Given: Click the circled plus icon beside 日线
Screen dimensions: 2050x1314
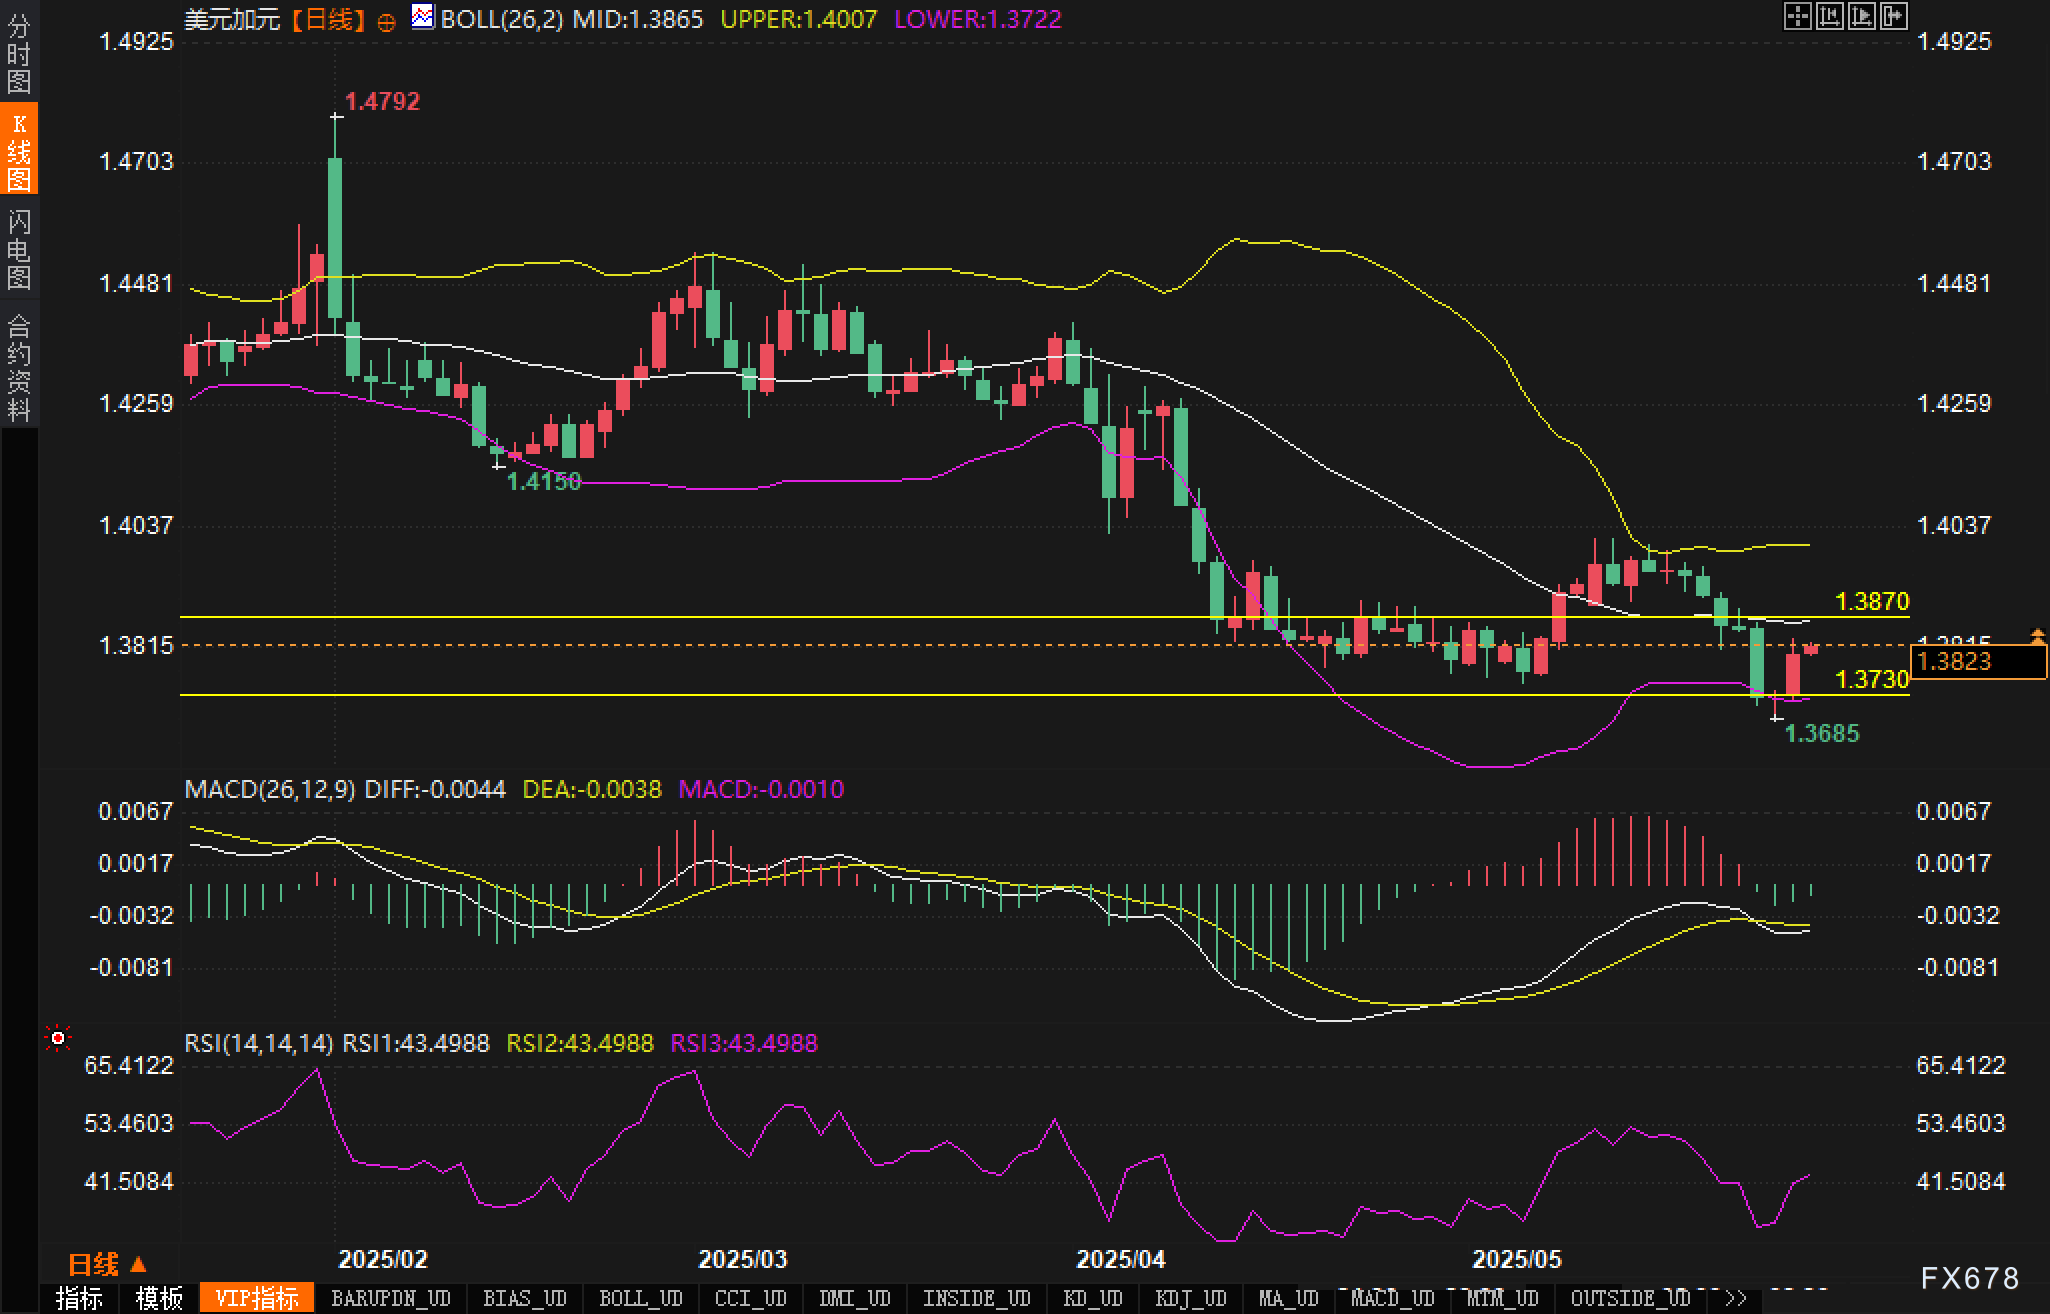Looking at the screenshot, I should 386,22.
